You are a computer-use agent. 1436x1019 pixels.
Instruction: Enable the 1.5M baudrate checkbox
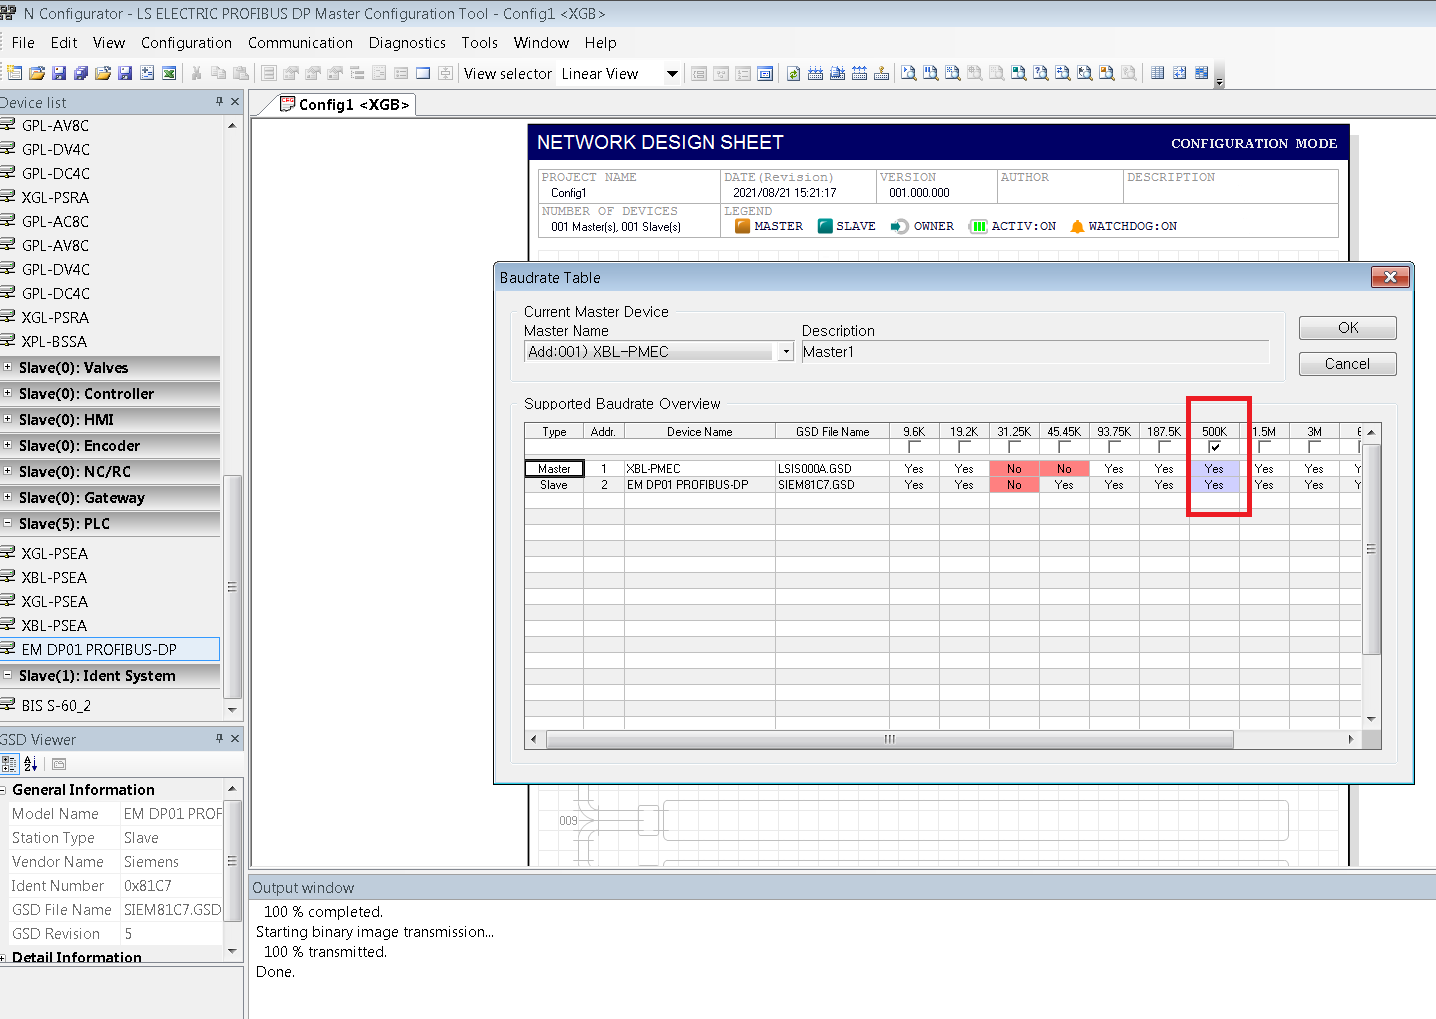[1264, 447]
